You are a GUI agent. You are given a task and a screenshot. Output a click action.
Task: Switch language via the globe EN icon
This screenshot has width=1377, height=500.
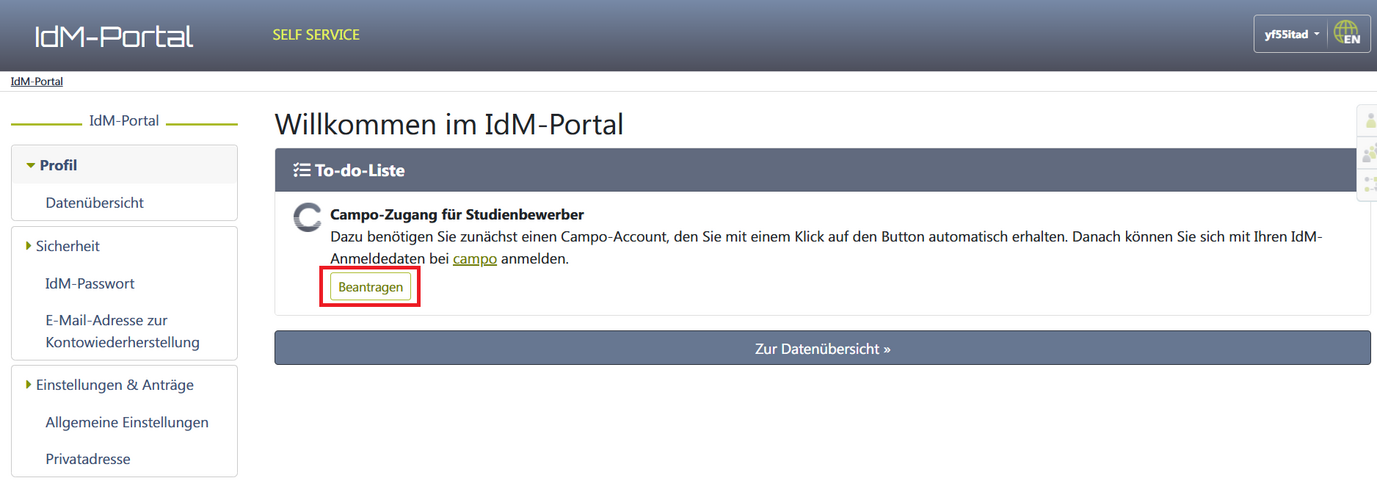1347,34
